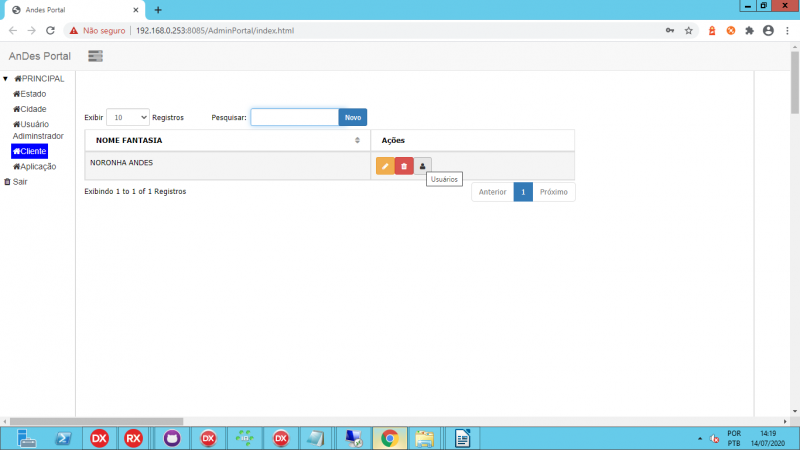
Task: Click the Pesquisar search field
Action: tap(294, 117)
